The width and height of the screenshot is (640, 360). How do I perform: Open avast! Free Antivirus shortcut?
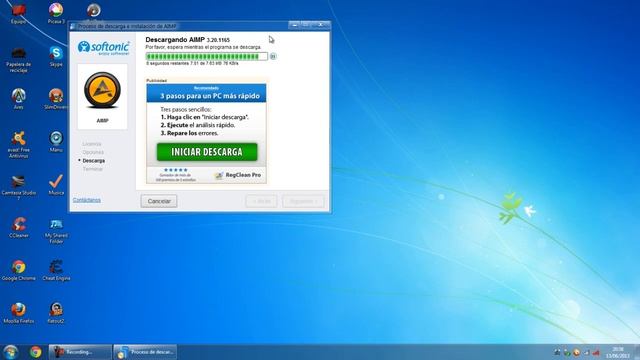pyautogui.click(x=18, y=145)
